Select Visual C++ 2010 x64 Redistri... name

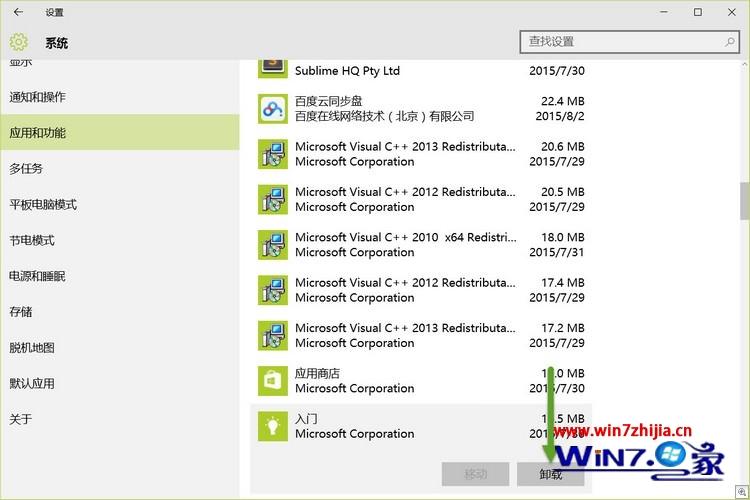pyautogui.click(x=406, y=237)
